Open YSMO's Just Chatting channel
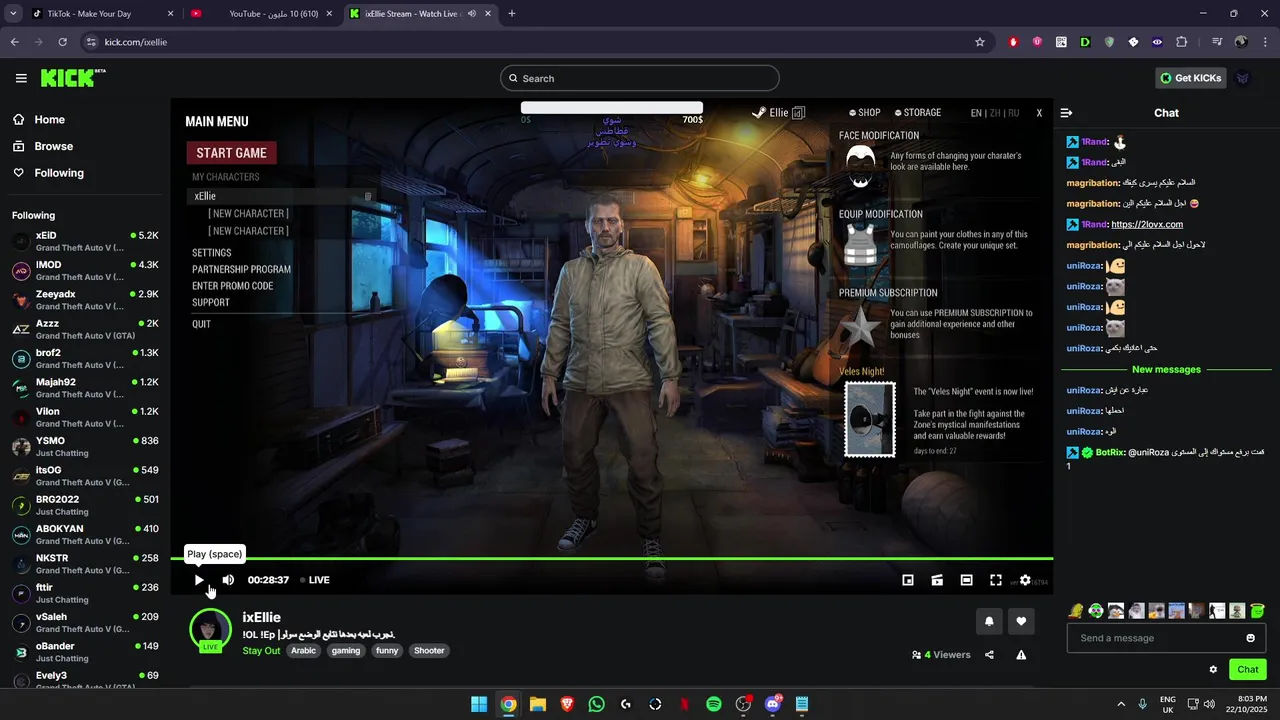The width and height of the screenshot is (1280, 720). coord(85,447)
